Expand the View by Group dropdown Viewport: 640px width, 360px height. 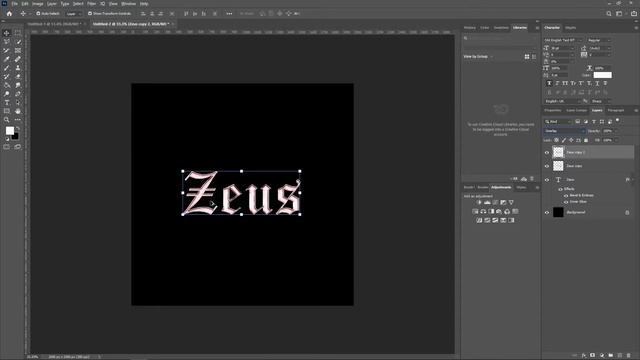coord(478,57)
